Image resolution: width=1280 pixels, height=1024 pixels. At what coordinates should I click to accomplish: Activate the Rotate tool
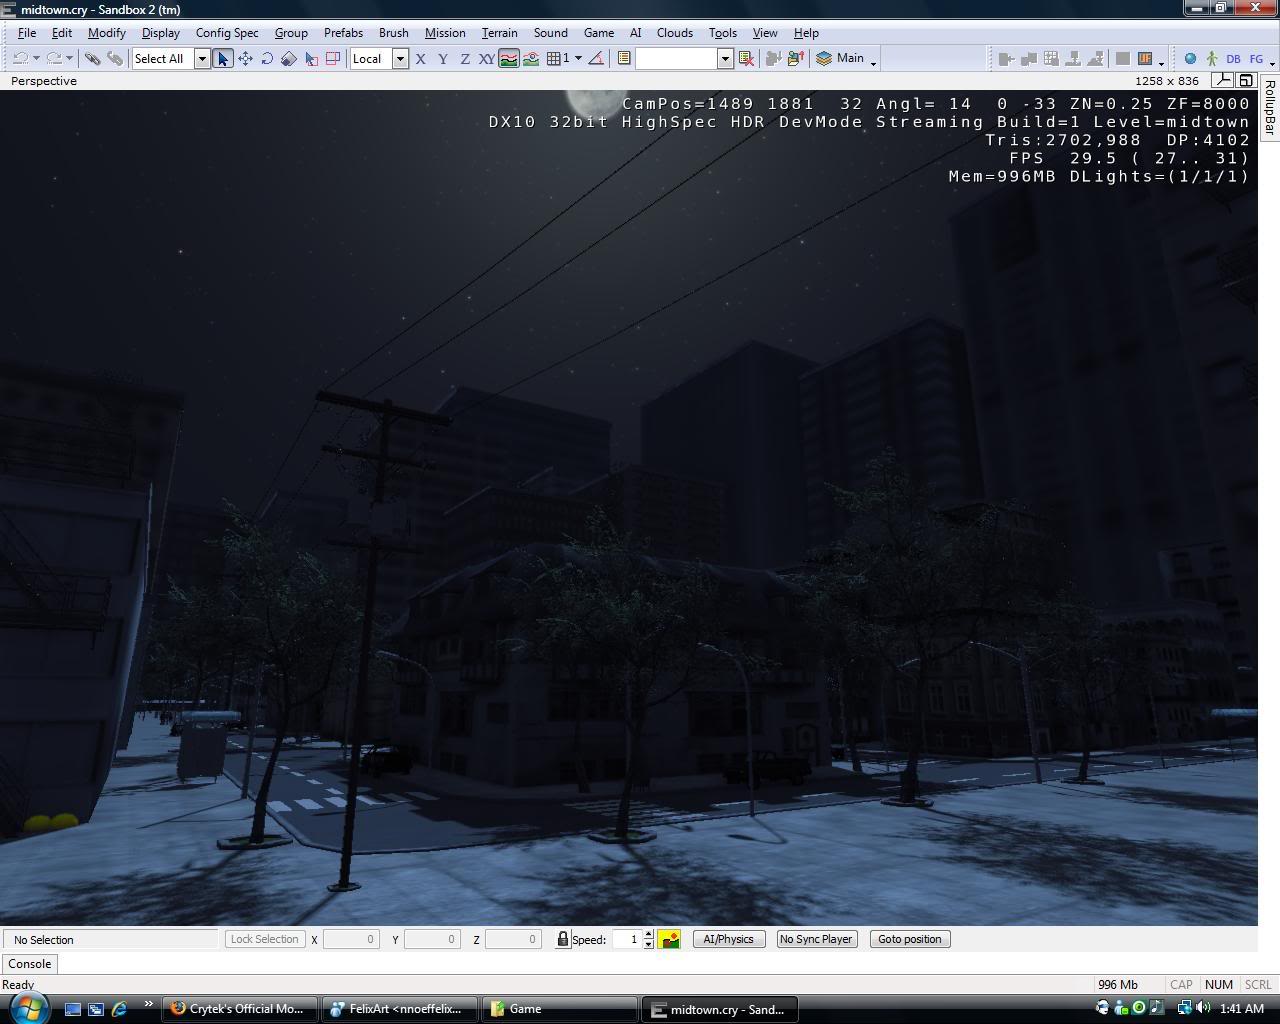point(267,58)
